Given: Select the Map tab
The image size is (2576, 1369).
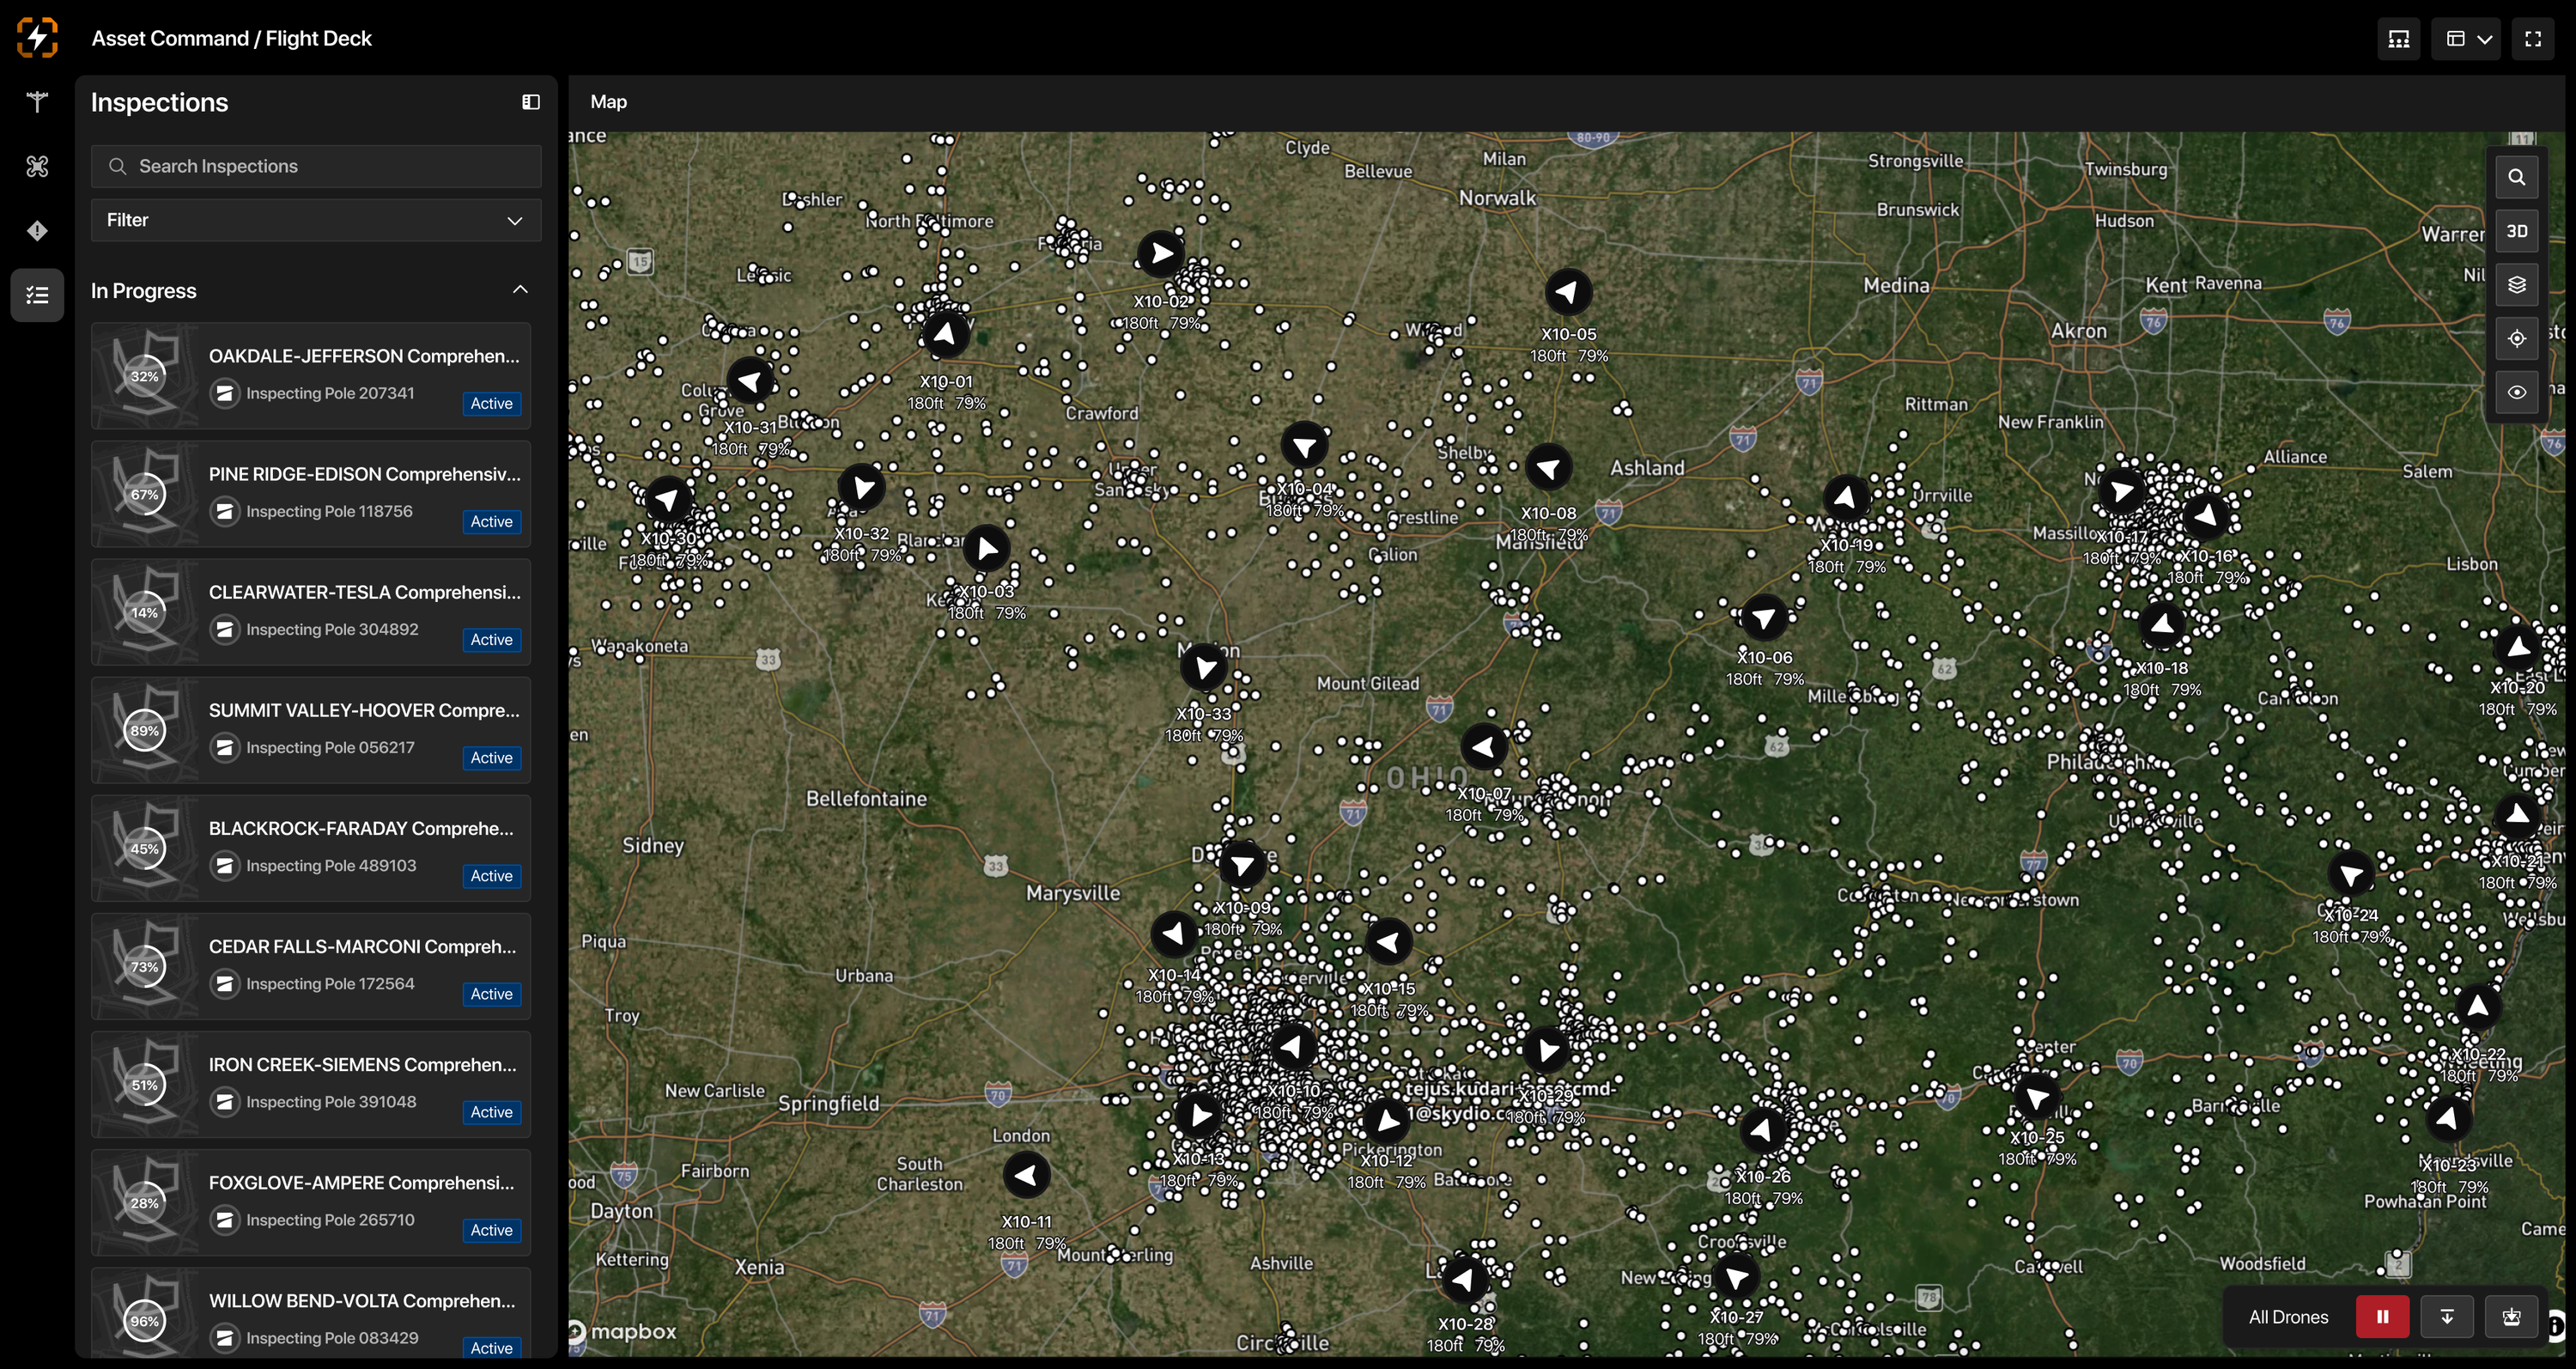Looking at the screenshot, I should point(608,102).
